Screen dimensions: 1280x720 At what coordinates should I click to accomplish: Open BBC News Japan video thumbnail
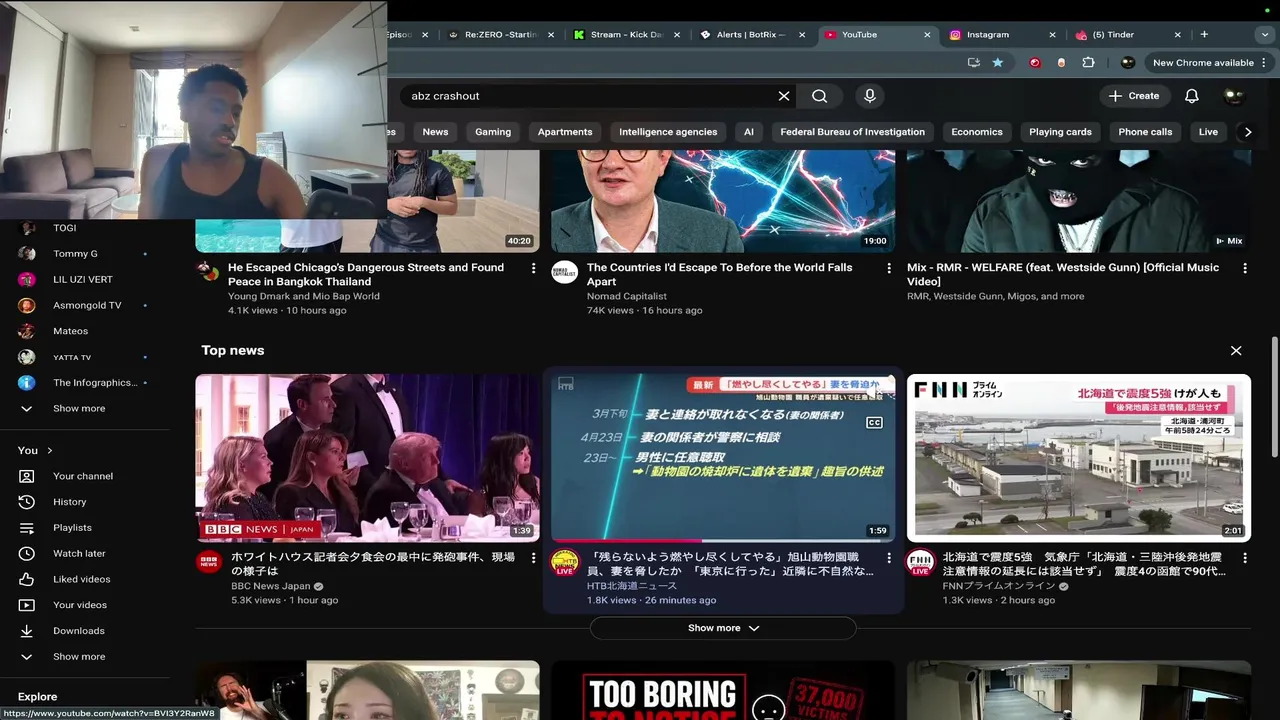pyautogui.click(x=367, y=458)
